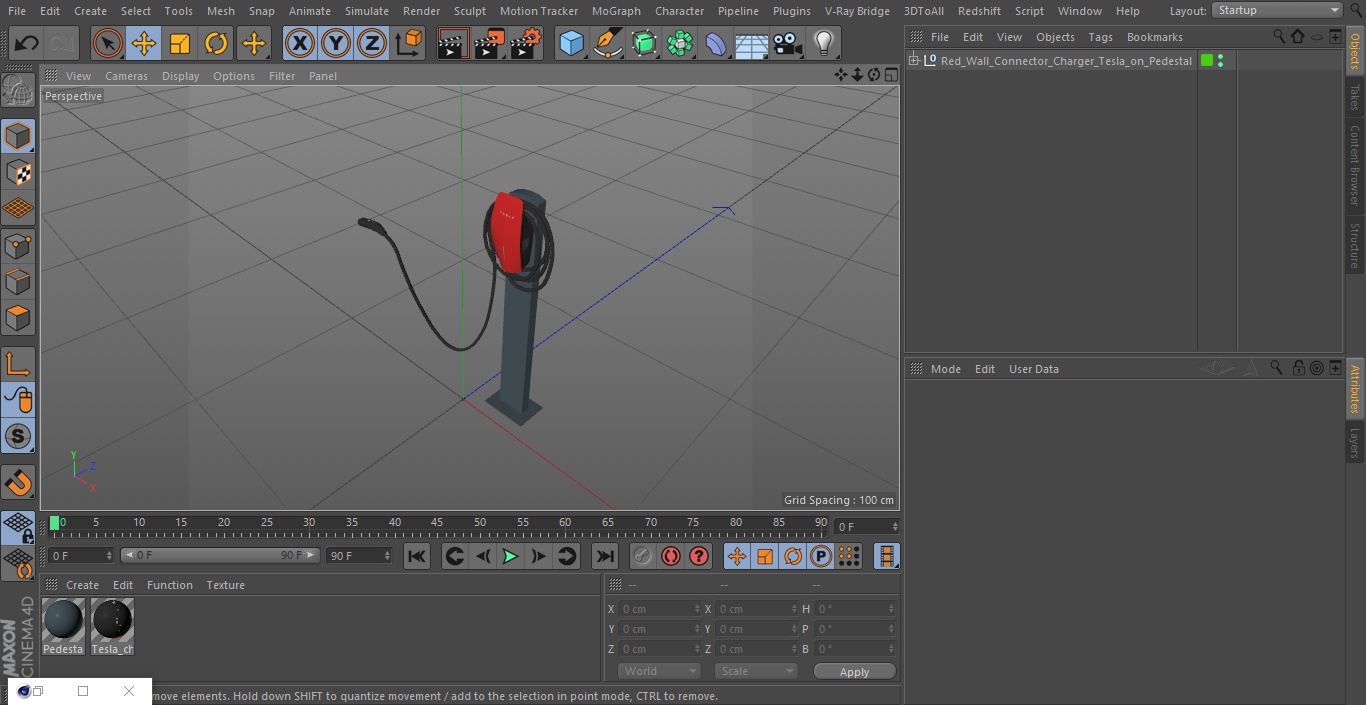The height and width of the screenshot is (705, 1366).
Task: Open the Content Browser side tab
Action: click(x=1355, y=165)
